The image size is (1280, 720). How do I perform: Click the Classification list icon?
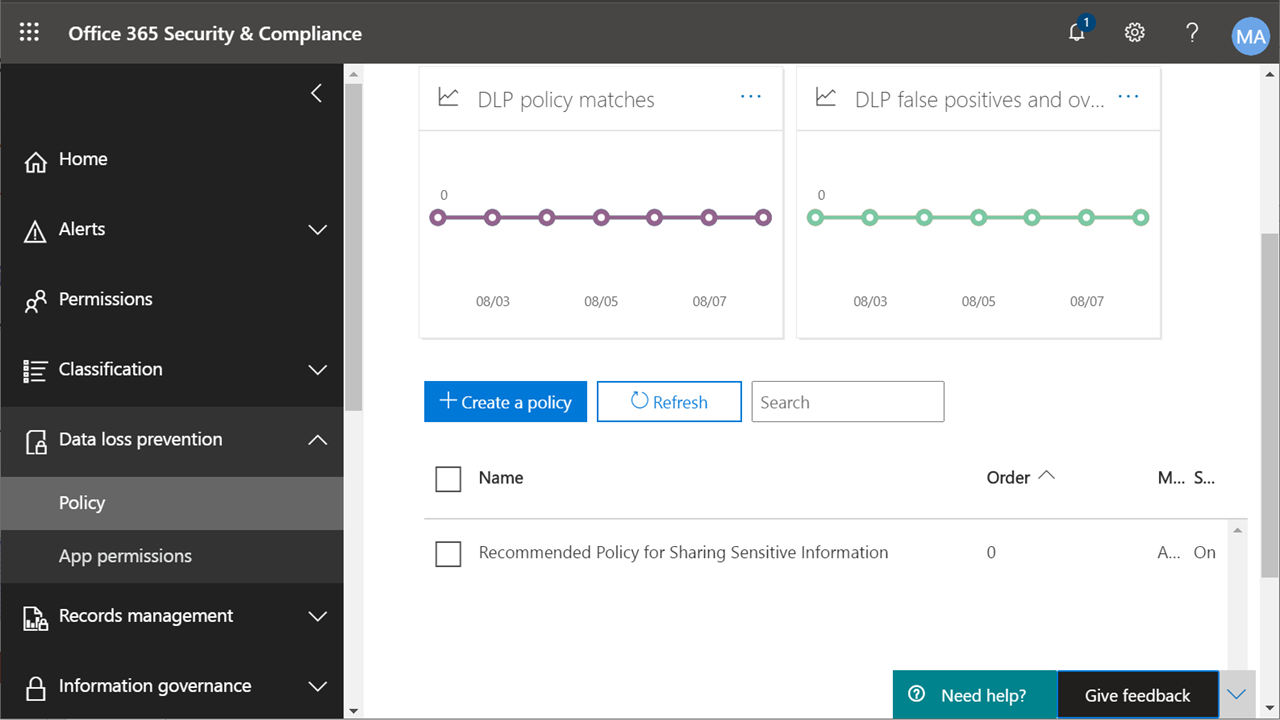pyautogui.click(x=35, y=371)
